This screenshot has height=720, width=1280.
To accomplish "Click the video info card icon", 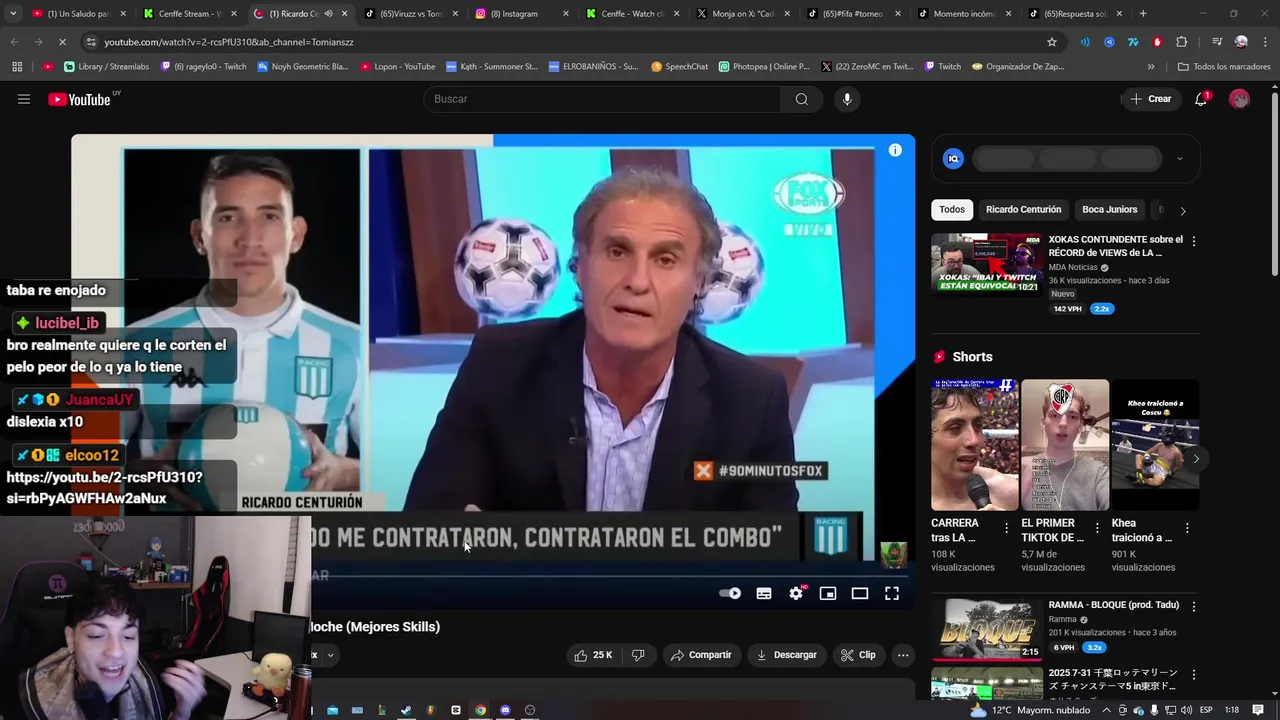I will [x=895, y=150].
